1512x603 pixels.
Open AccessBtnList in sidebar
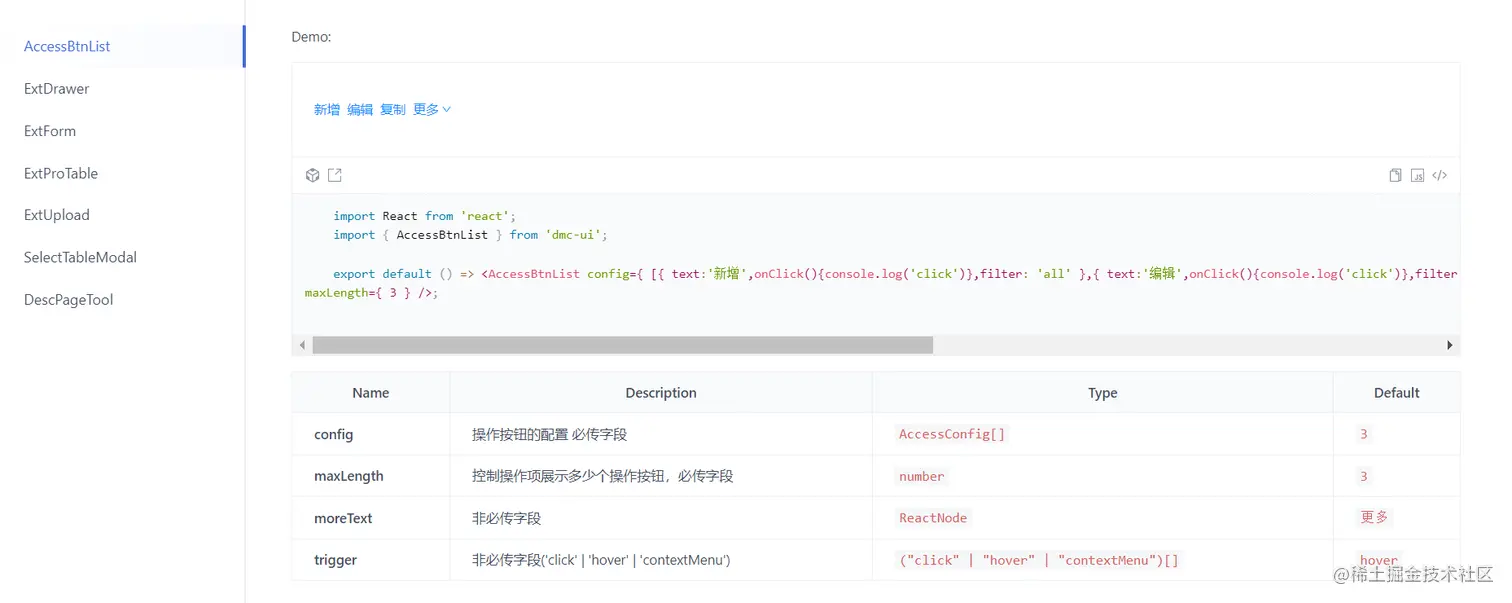pyautogui.click(x=121, y=46)
